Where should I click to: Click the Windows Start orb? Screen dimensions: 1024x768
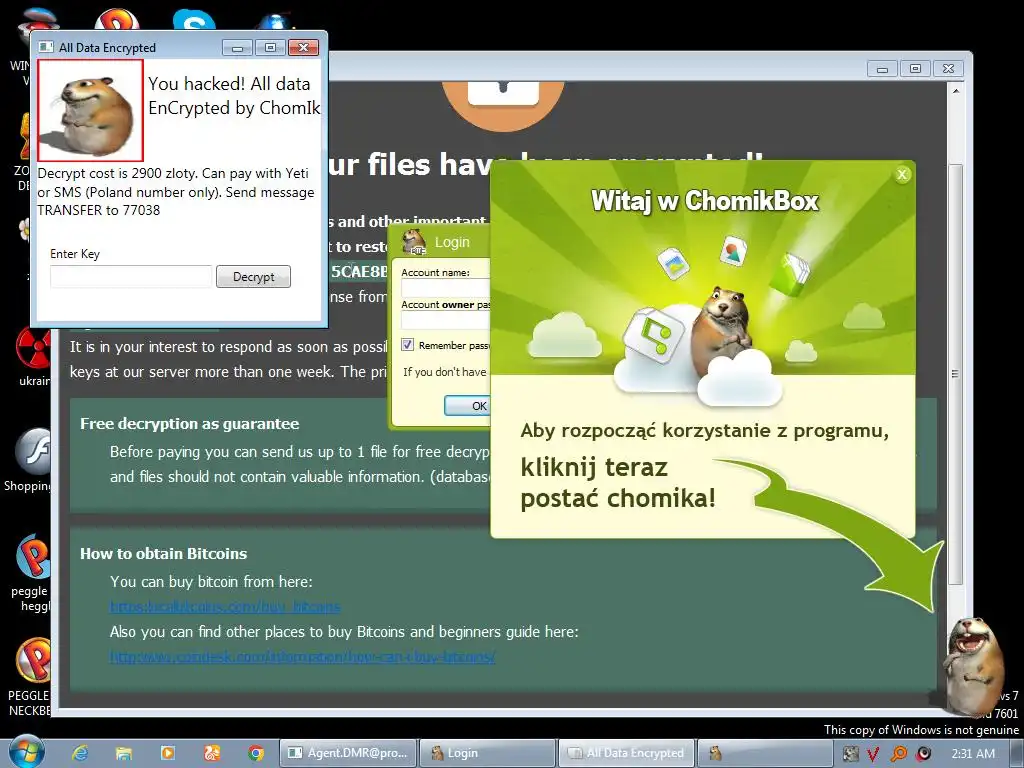[27, 753]
